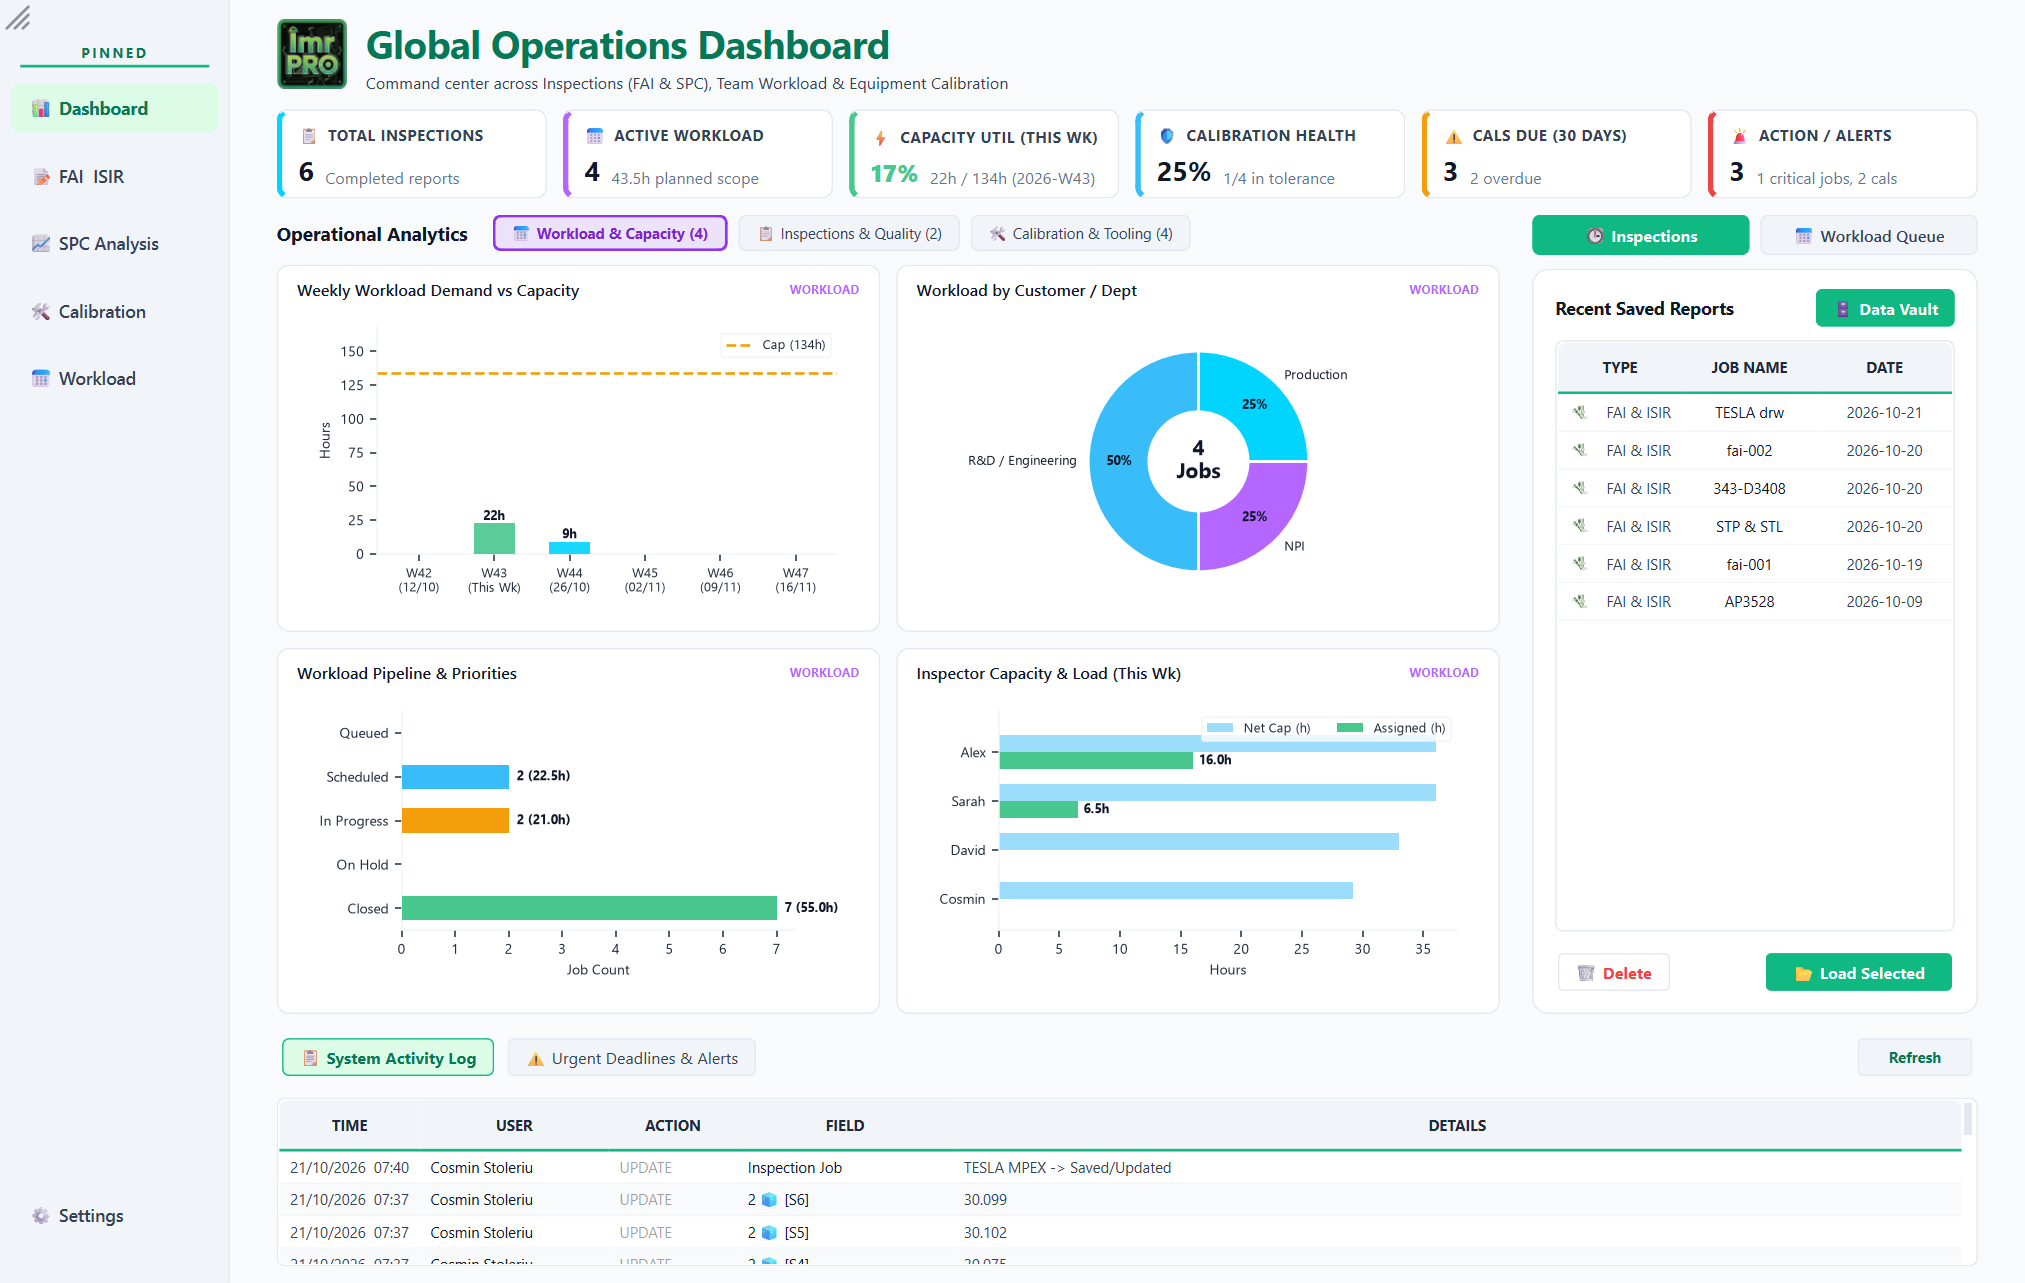Switch to Inspections & Quality (2) tab
This screenshot has width=2025, height=1283.
(x=849, y=234)
